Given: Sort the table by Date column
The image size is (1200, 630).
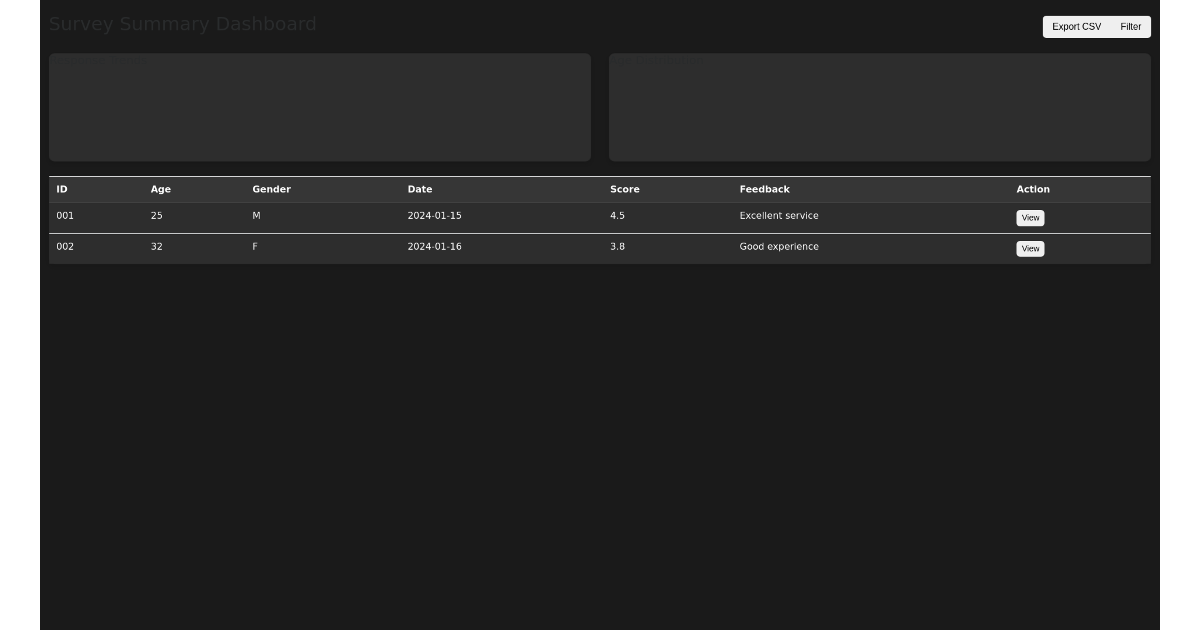Looking at the screenshot, I should click(x=419, y=189).
